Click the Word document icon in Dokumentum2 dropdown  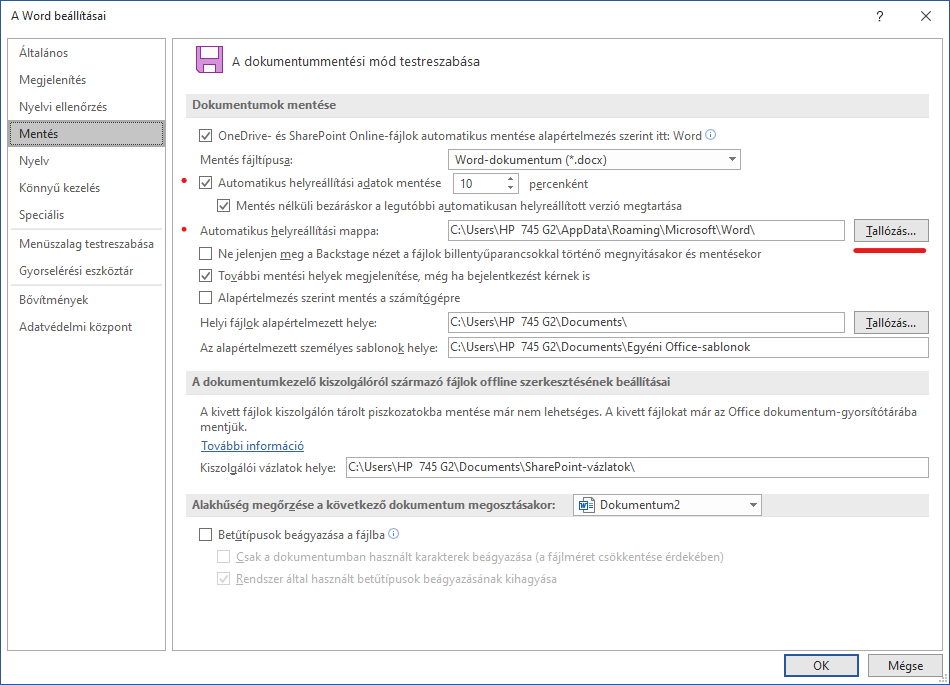tap(586, 505)
